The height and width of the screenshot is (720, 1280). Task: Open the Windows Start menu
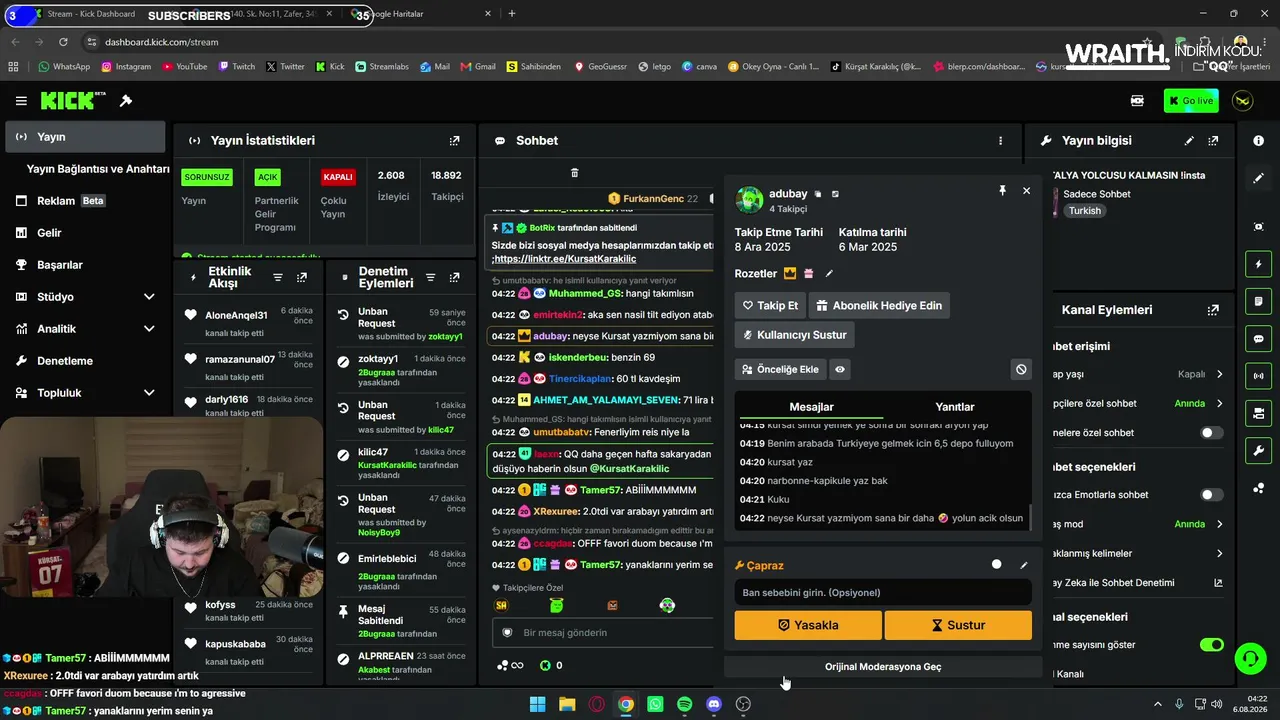click(537, 704)
